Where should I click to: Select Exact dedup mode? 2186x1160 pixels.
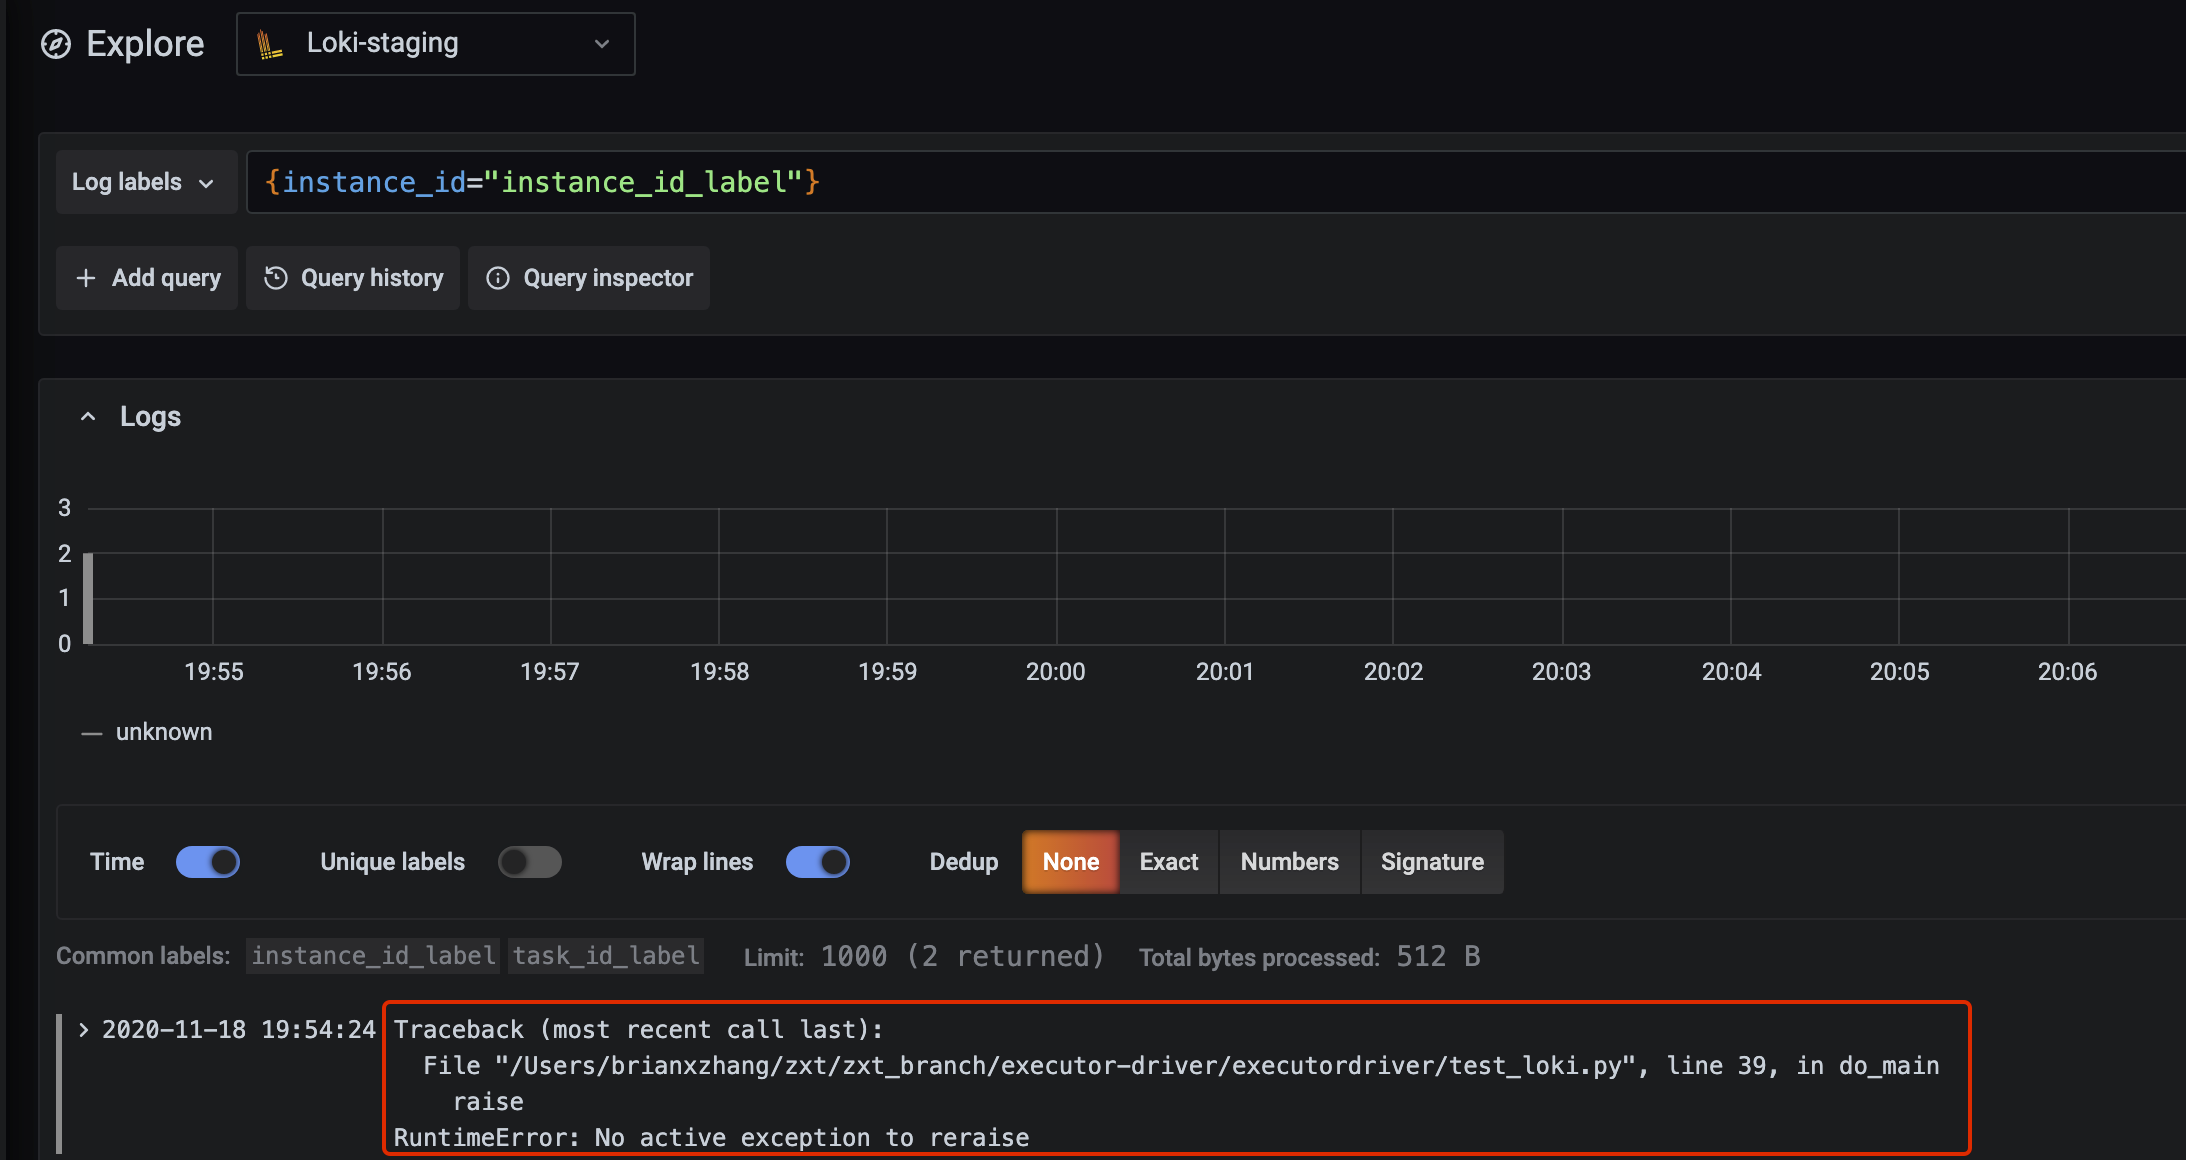(1167, 861)
